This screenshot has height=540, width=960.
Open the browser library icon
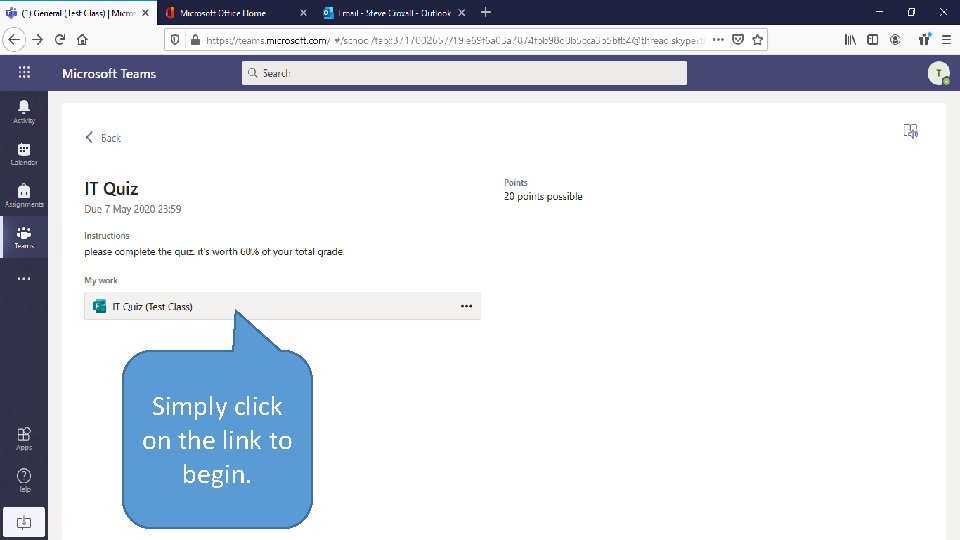[850, 40]
